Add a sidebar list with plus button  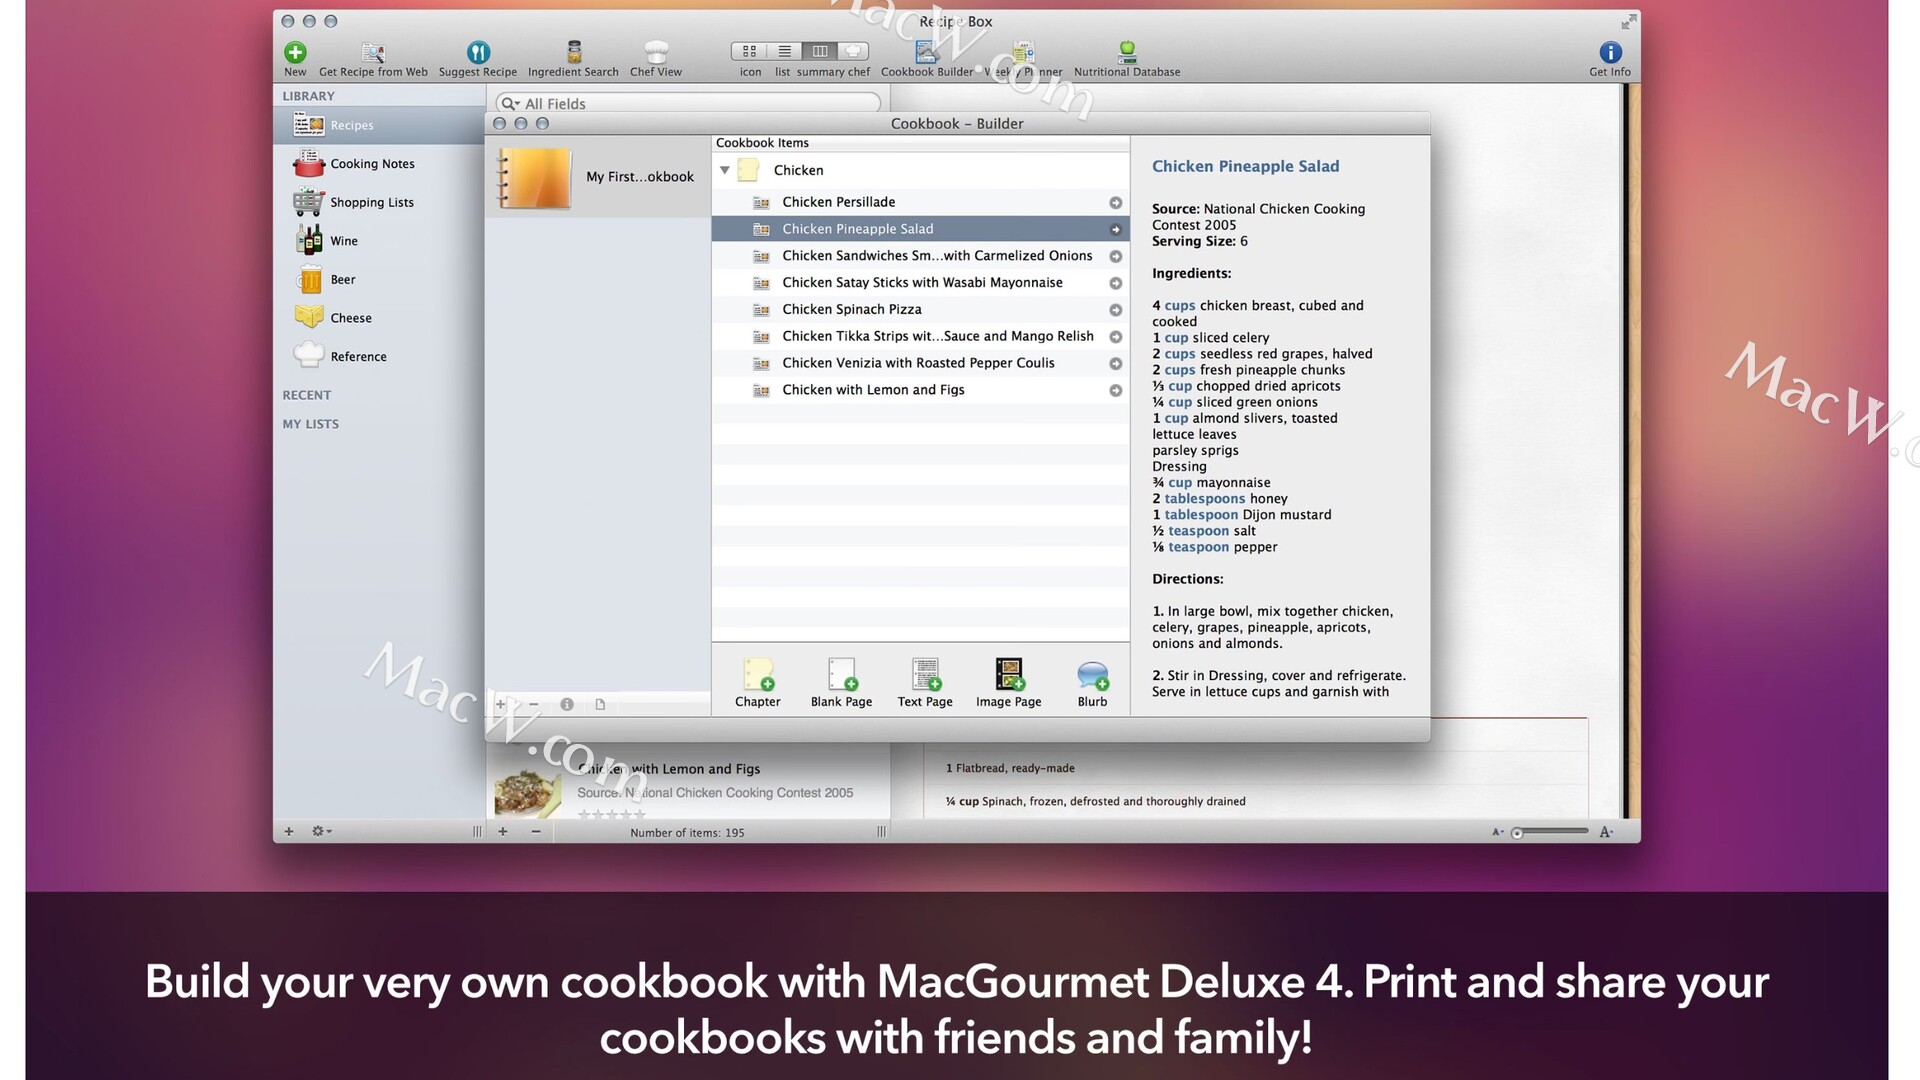289,831
